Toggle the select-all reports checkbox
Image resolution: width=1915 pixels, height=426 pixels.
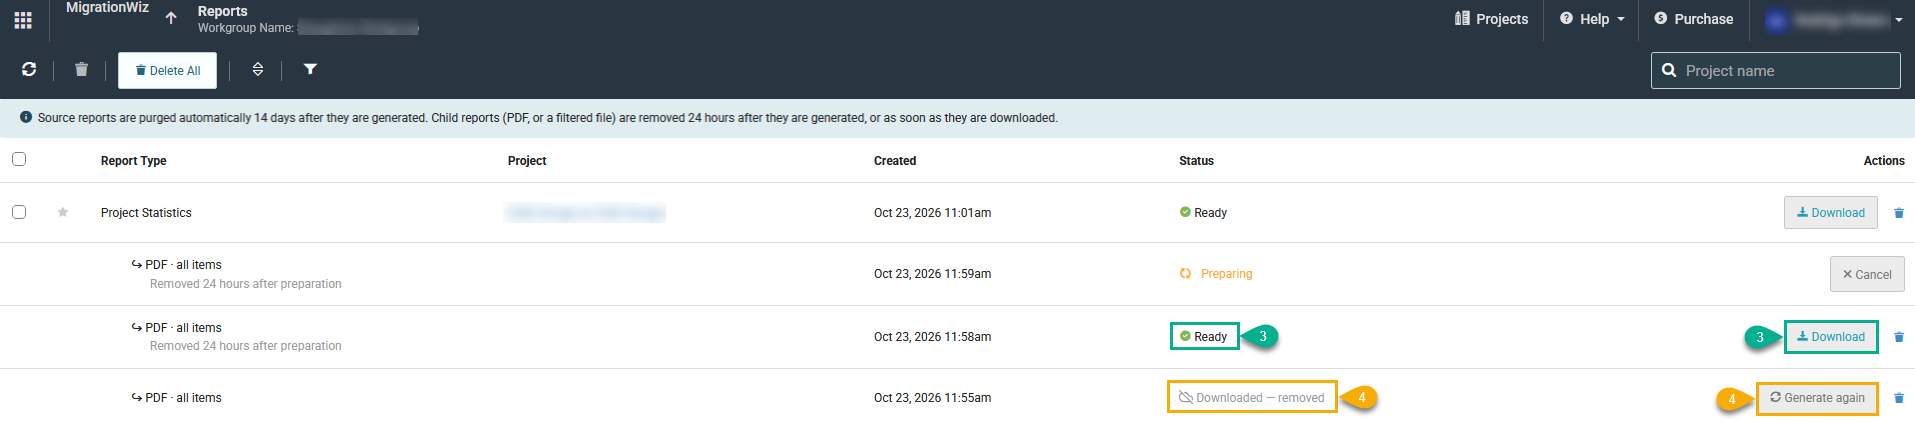19,159
